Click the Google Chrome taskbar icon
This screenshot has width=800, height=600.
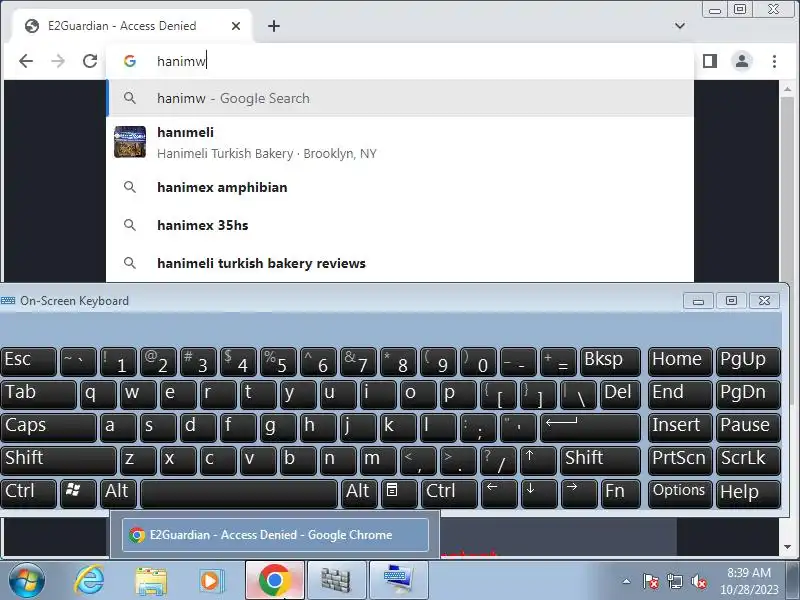tap(275, 581)
